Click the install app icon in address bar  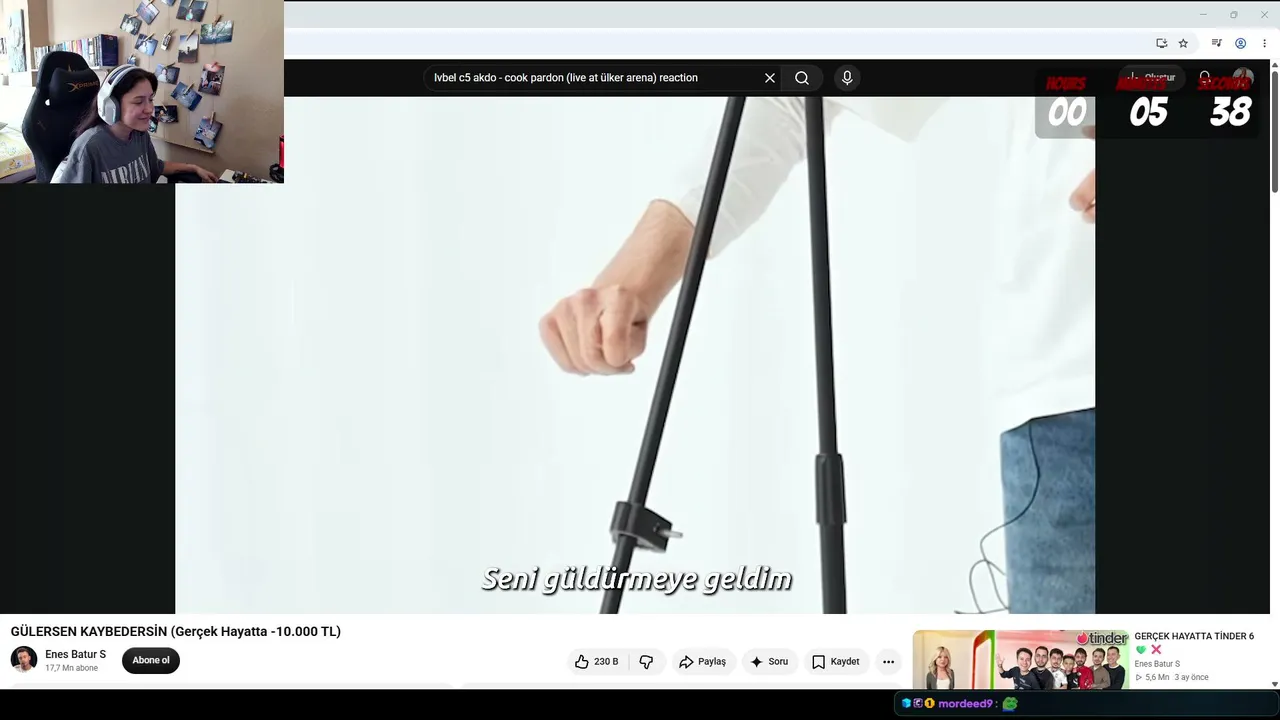(x=1161, y=43)
